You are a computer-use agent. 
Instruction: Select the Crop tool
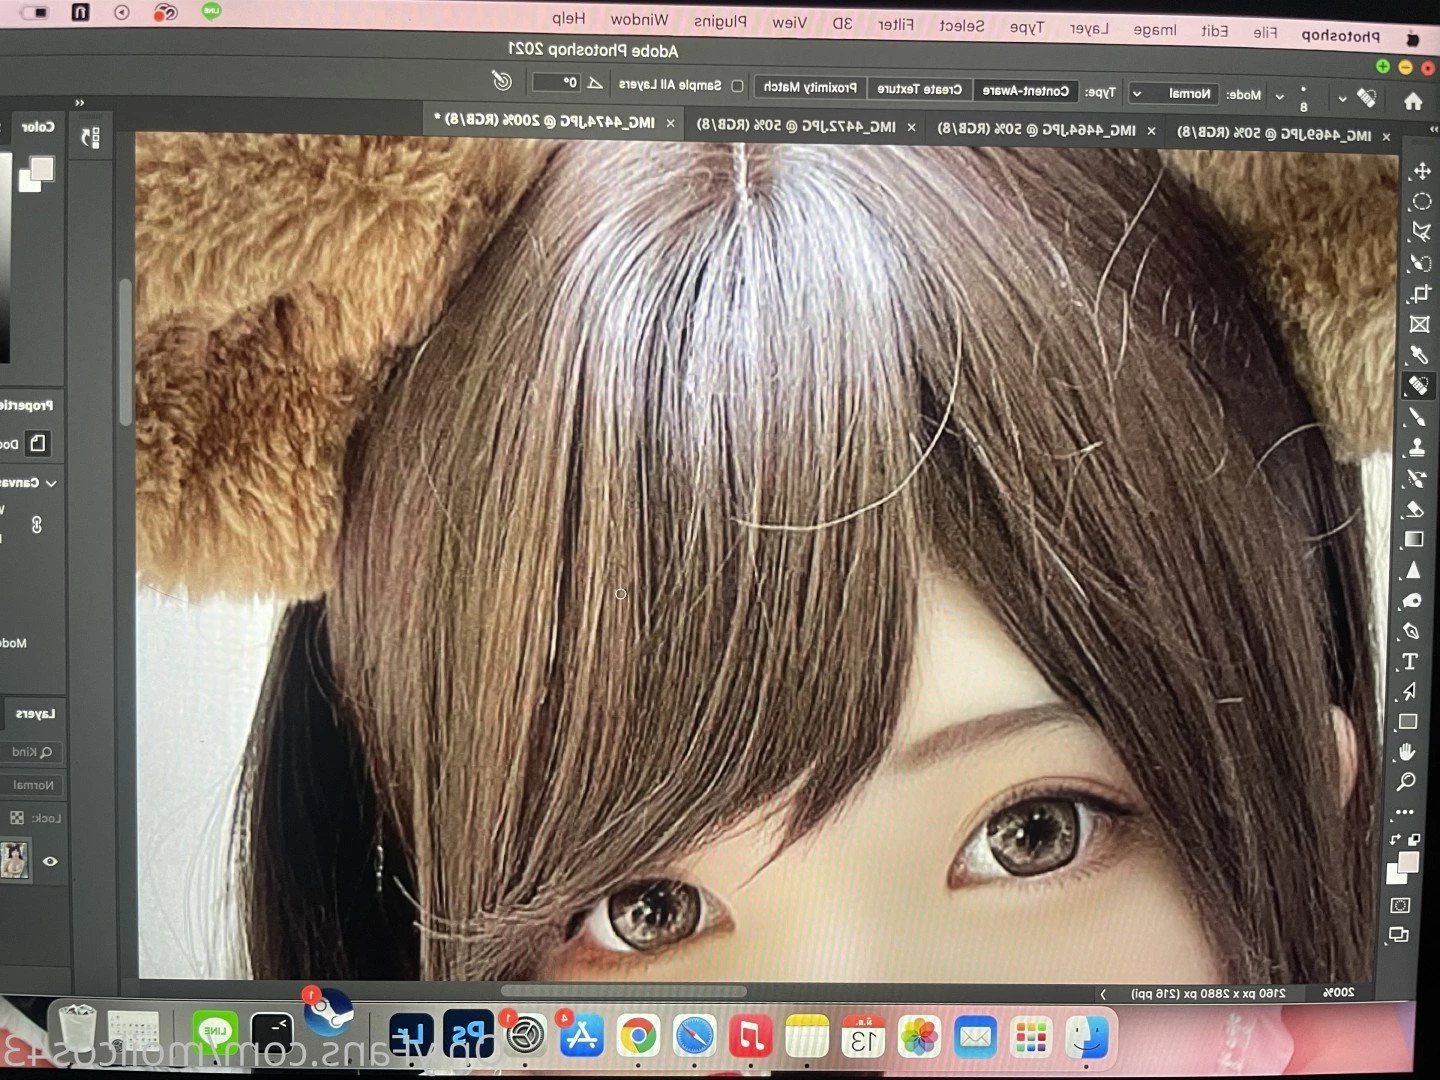click(x=1420, y=294)
